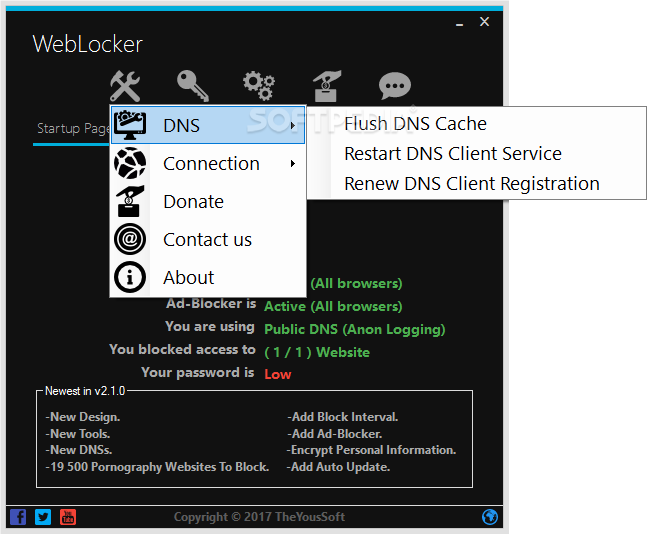Image resolution: width=647 pixels, height=534 pixels.
Task: Click the -Encrypt Personal Information. line
Action: 371,450
